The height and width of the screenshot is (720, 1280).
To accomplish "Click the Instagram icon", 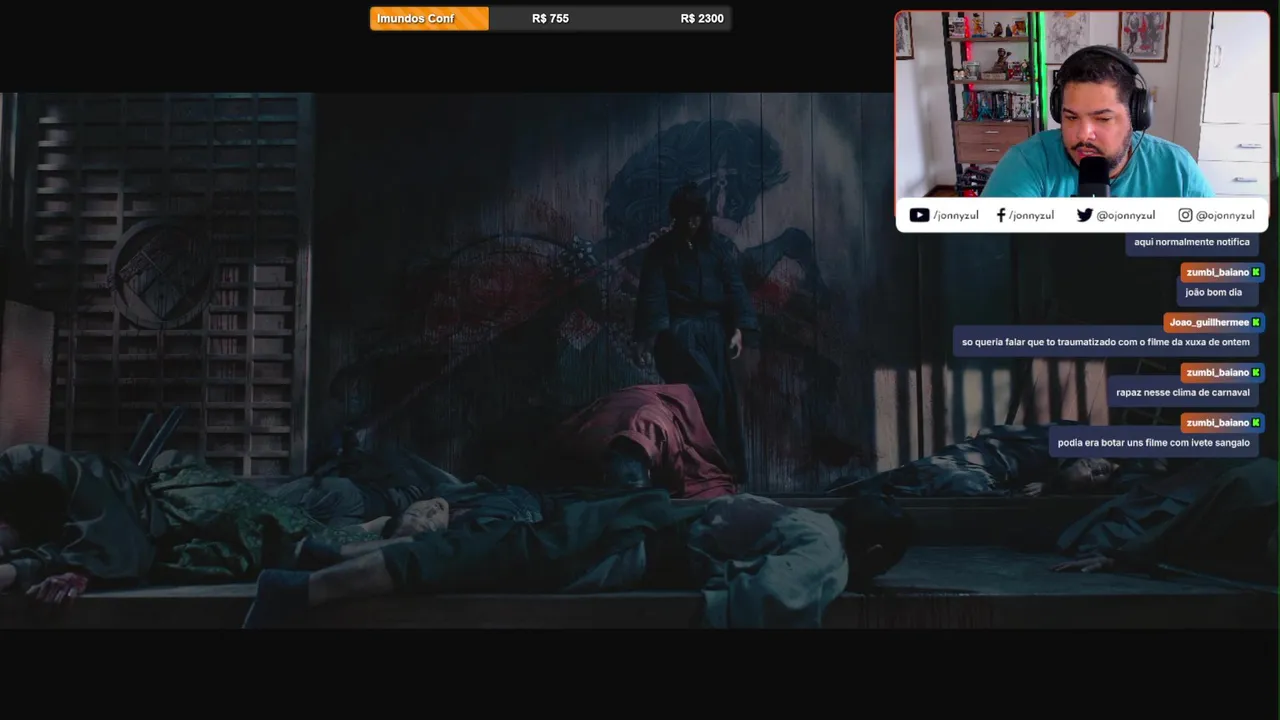I will pyautogui.click(x=1185, y=215).
